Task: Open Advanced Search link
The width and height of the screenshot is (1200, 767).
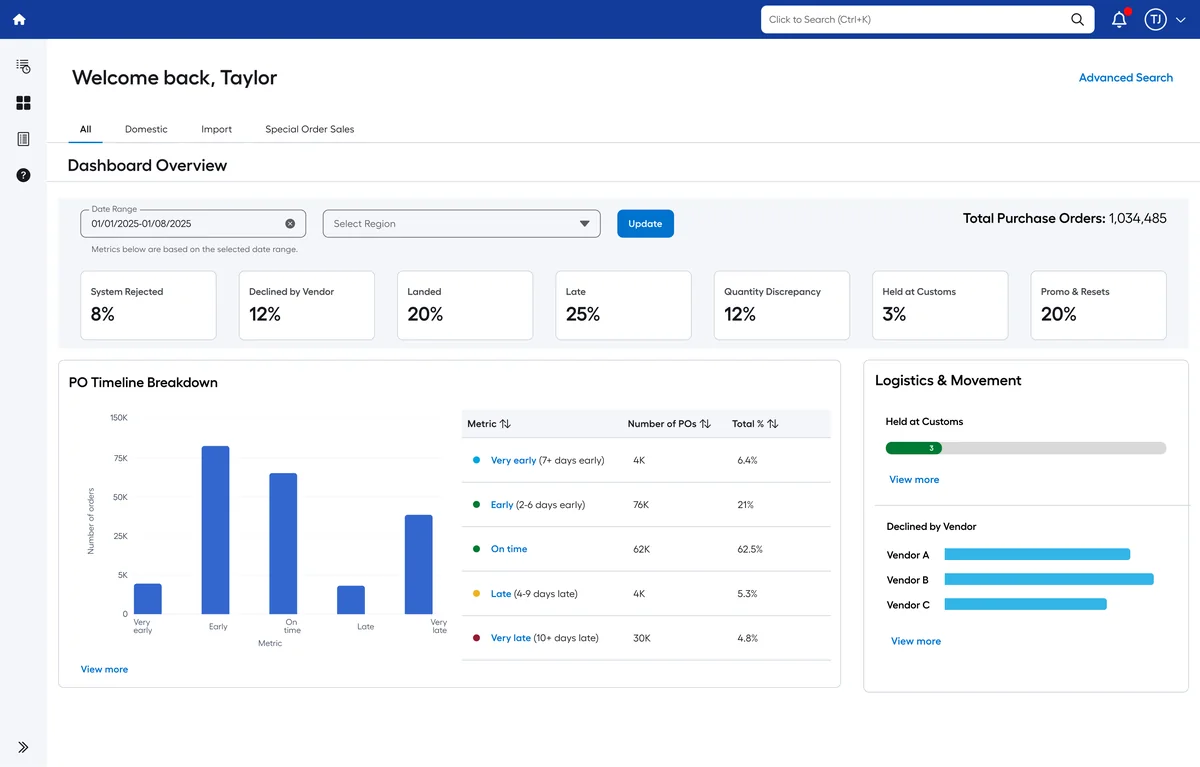Action: (x=1125, y=77)
